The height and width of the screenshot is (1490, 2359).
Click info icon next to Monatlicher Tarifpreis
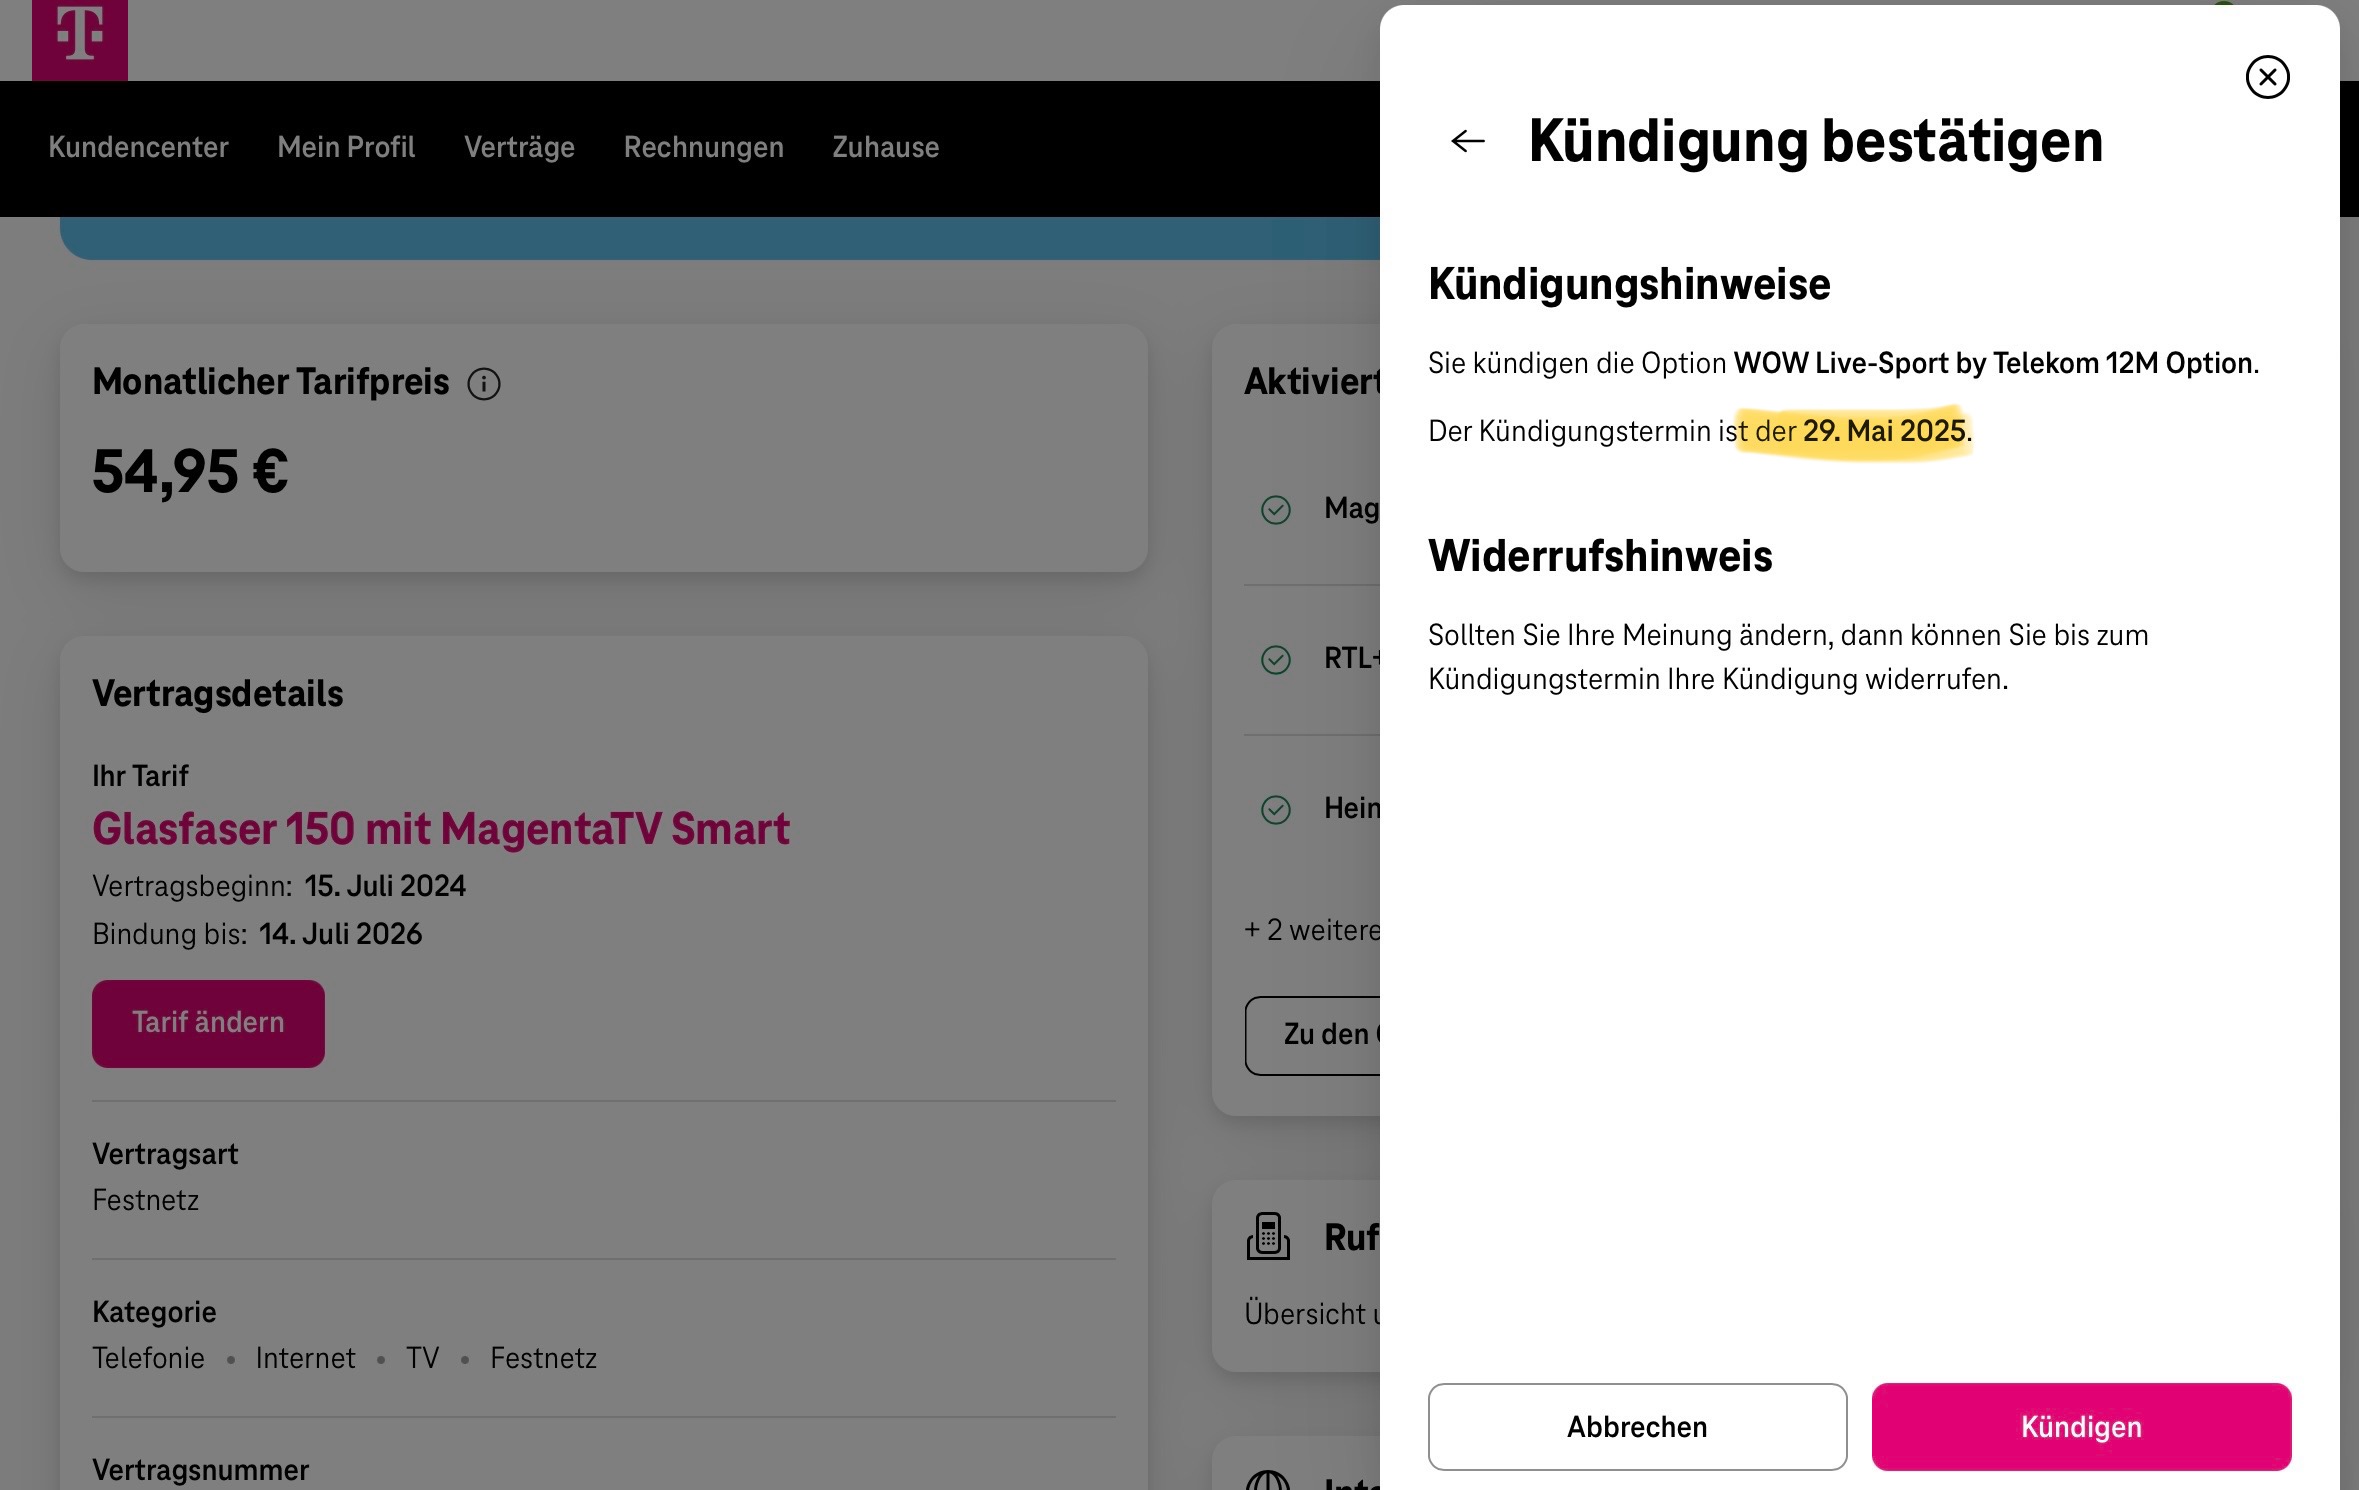484,383
